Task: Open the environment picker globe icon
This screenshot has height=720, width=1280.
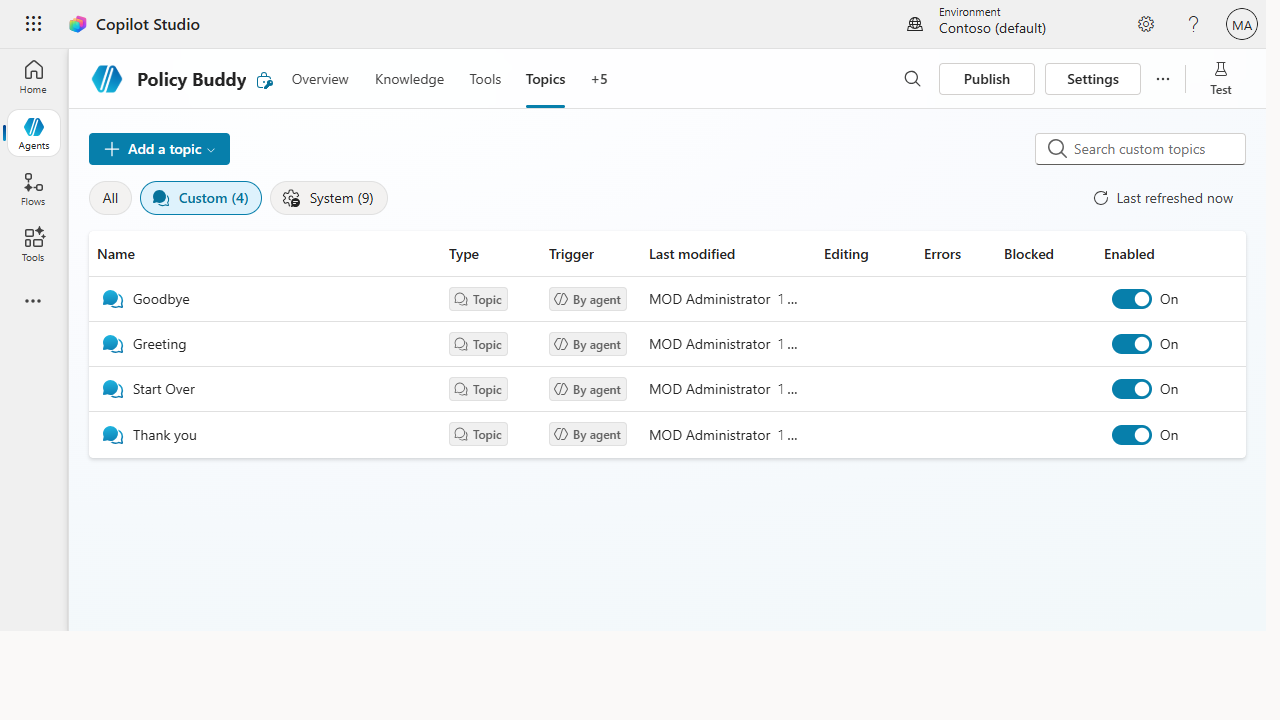Action: [x=915, y=24]
